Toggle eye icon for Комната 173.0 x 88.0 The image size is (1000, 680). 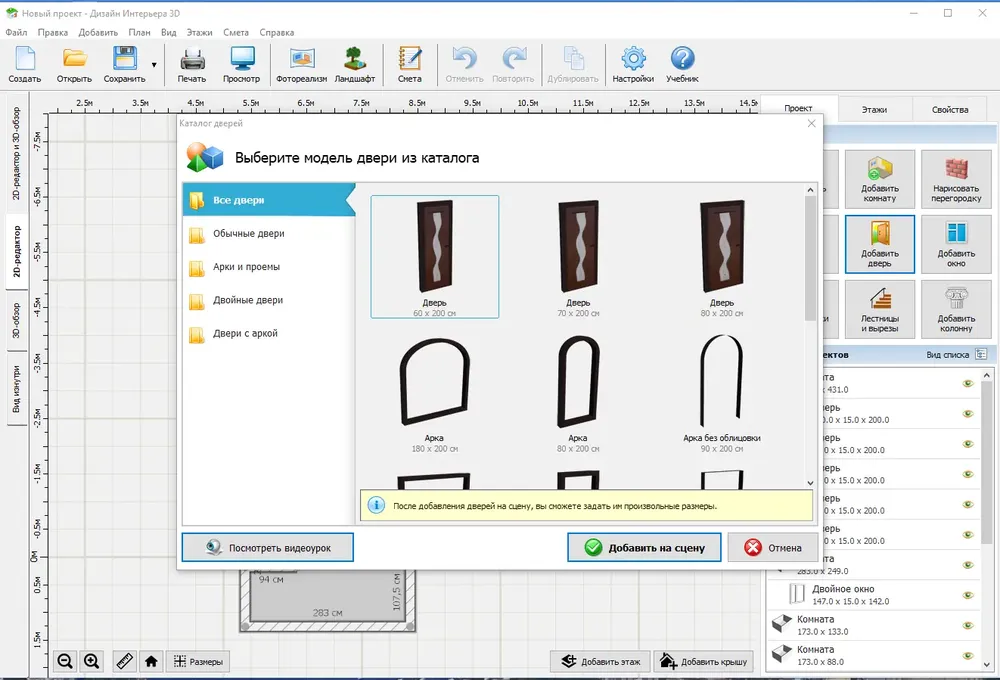[967, 656]
